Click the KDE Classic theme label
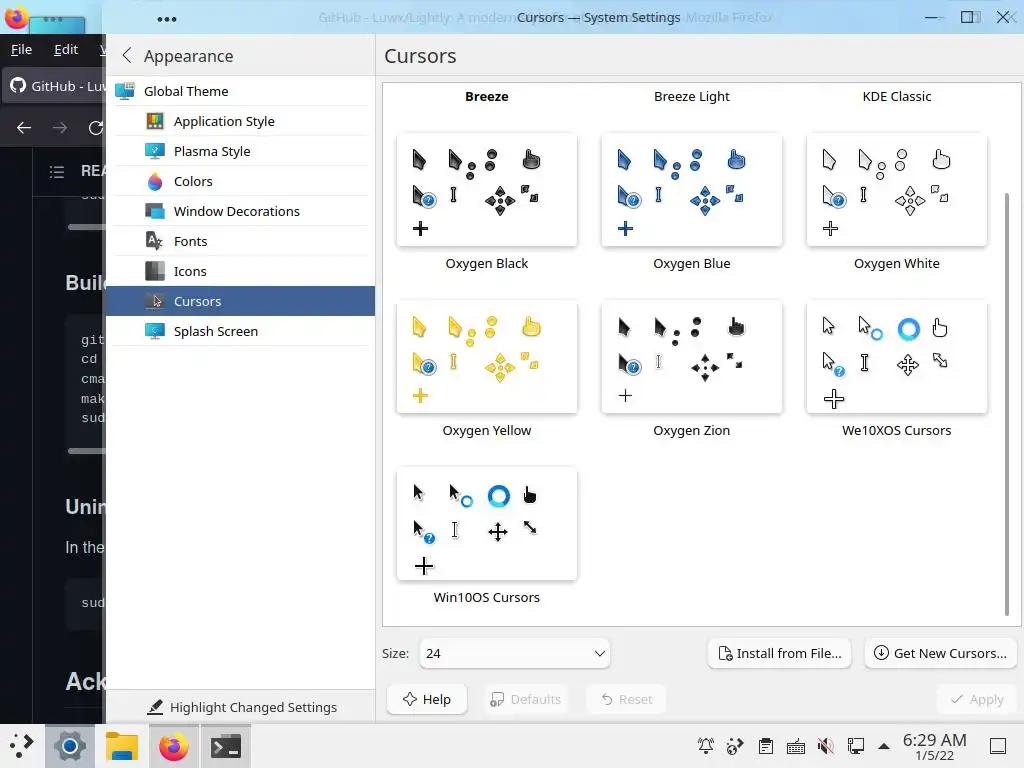The image size is (1024, 768). point(897,97)
